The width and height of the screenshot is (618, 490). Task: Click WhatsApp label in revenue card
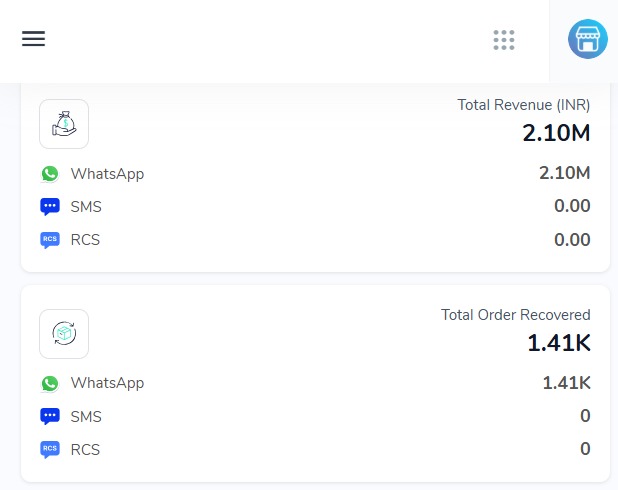(x=107, y=174)
